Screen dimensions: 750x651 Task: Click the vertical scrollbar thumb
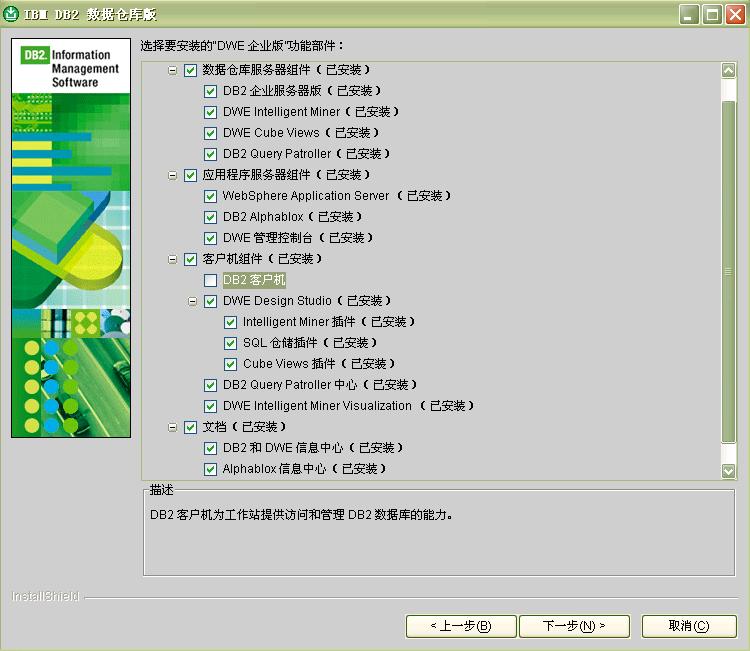(x=728, y=272)
